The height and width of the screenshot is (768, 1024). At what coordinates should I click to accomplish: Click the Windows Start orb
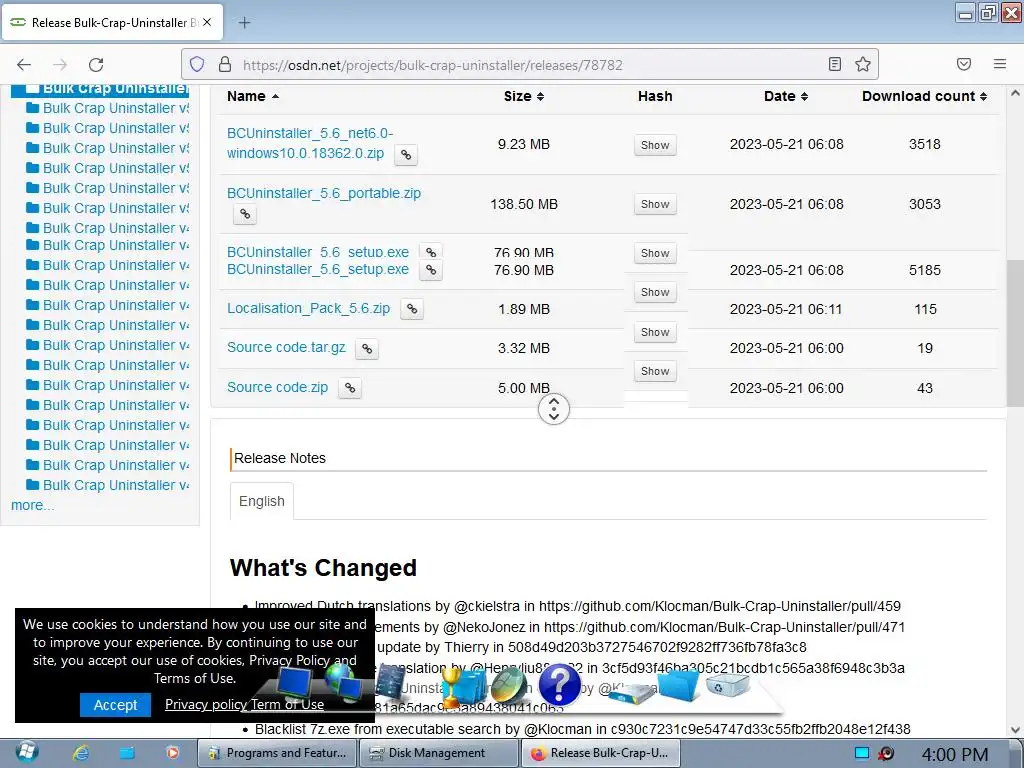click(27, 753)
